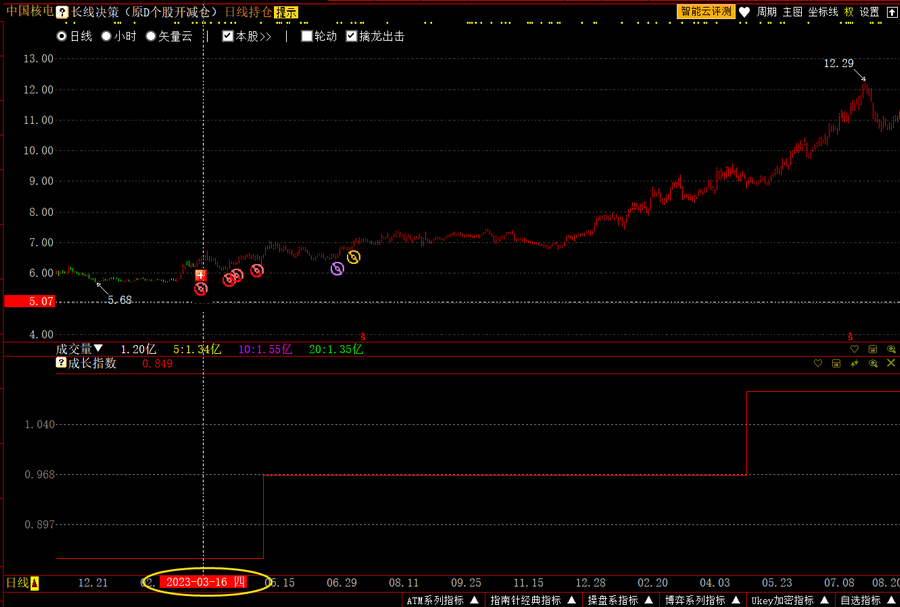This screenshot has width=900, height=607.
Task: Enable the 轮动 checkbox
Action: pyautogui.click(x=307, y=36)
